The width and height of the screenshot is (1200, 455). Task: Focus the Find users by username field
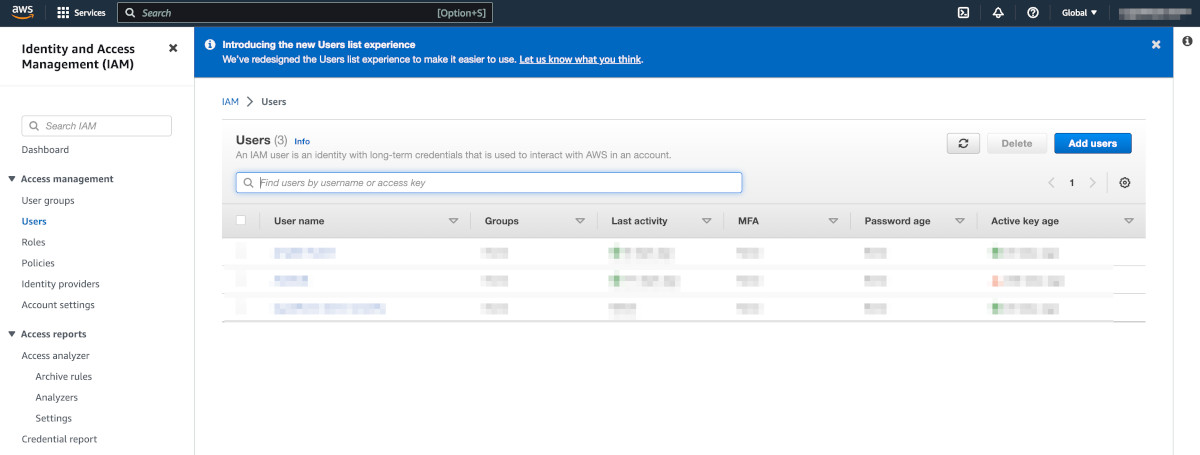tap(489, 183)
